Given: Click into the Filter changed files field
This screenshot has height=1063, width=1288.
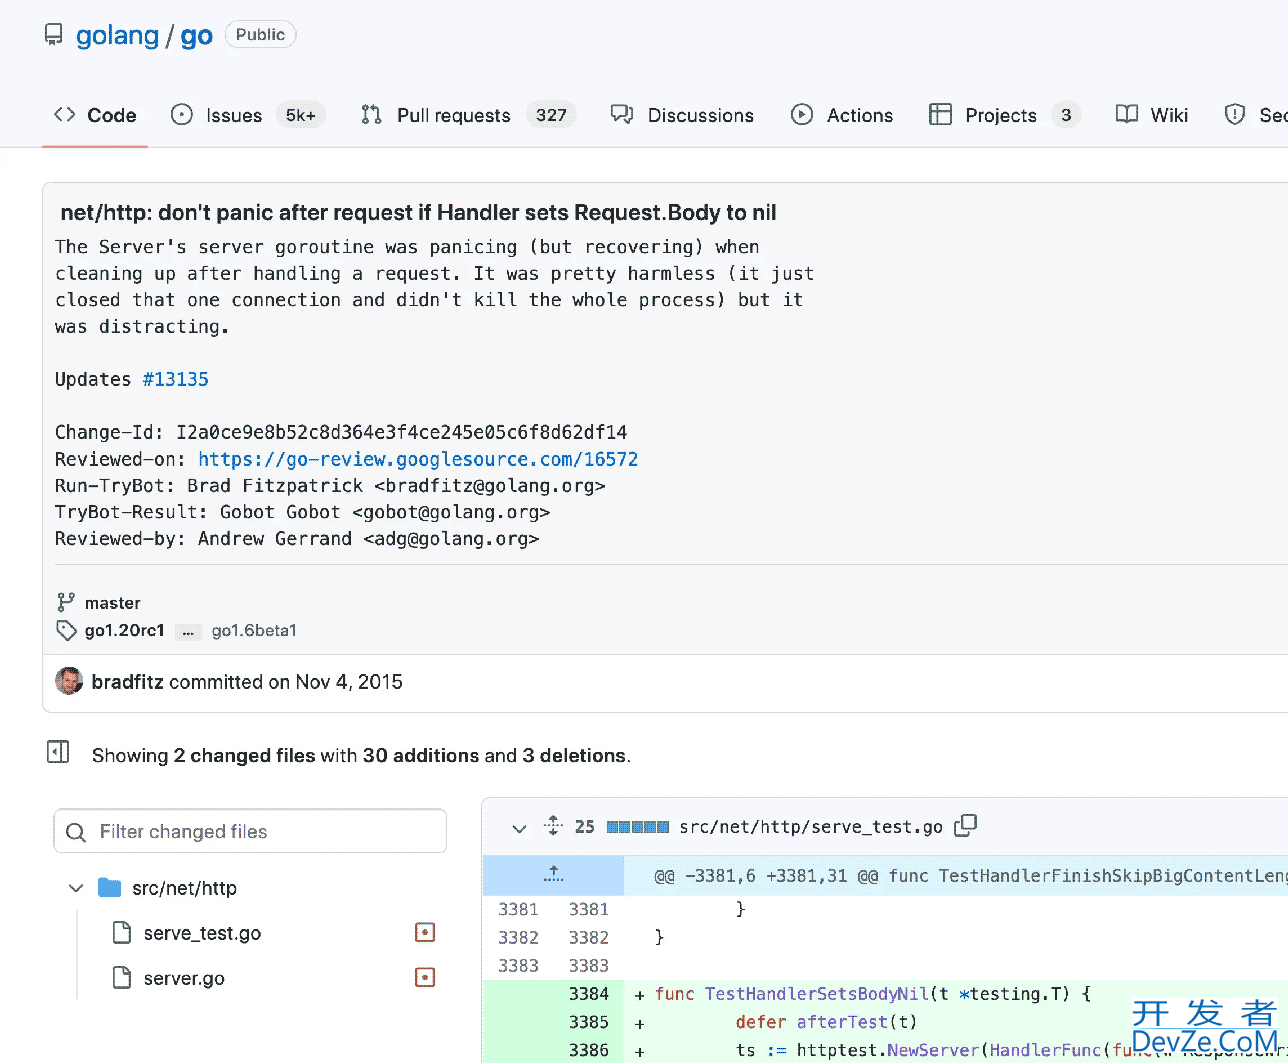Looking at the screenshot, I should [x=250, y=831].
